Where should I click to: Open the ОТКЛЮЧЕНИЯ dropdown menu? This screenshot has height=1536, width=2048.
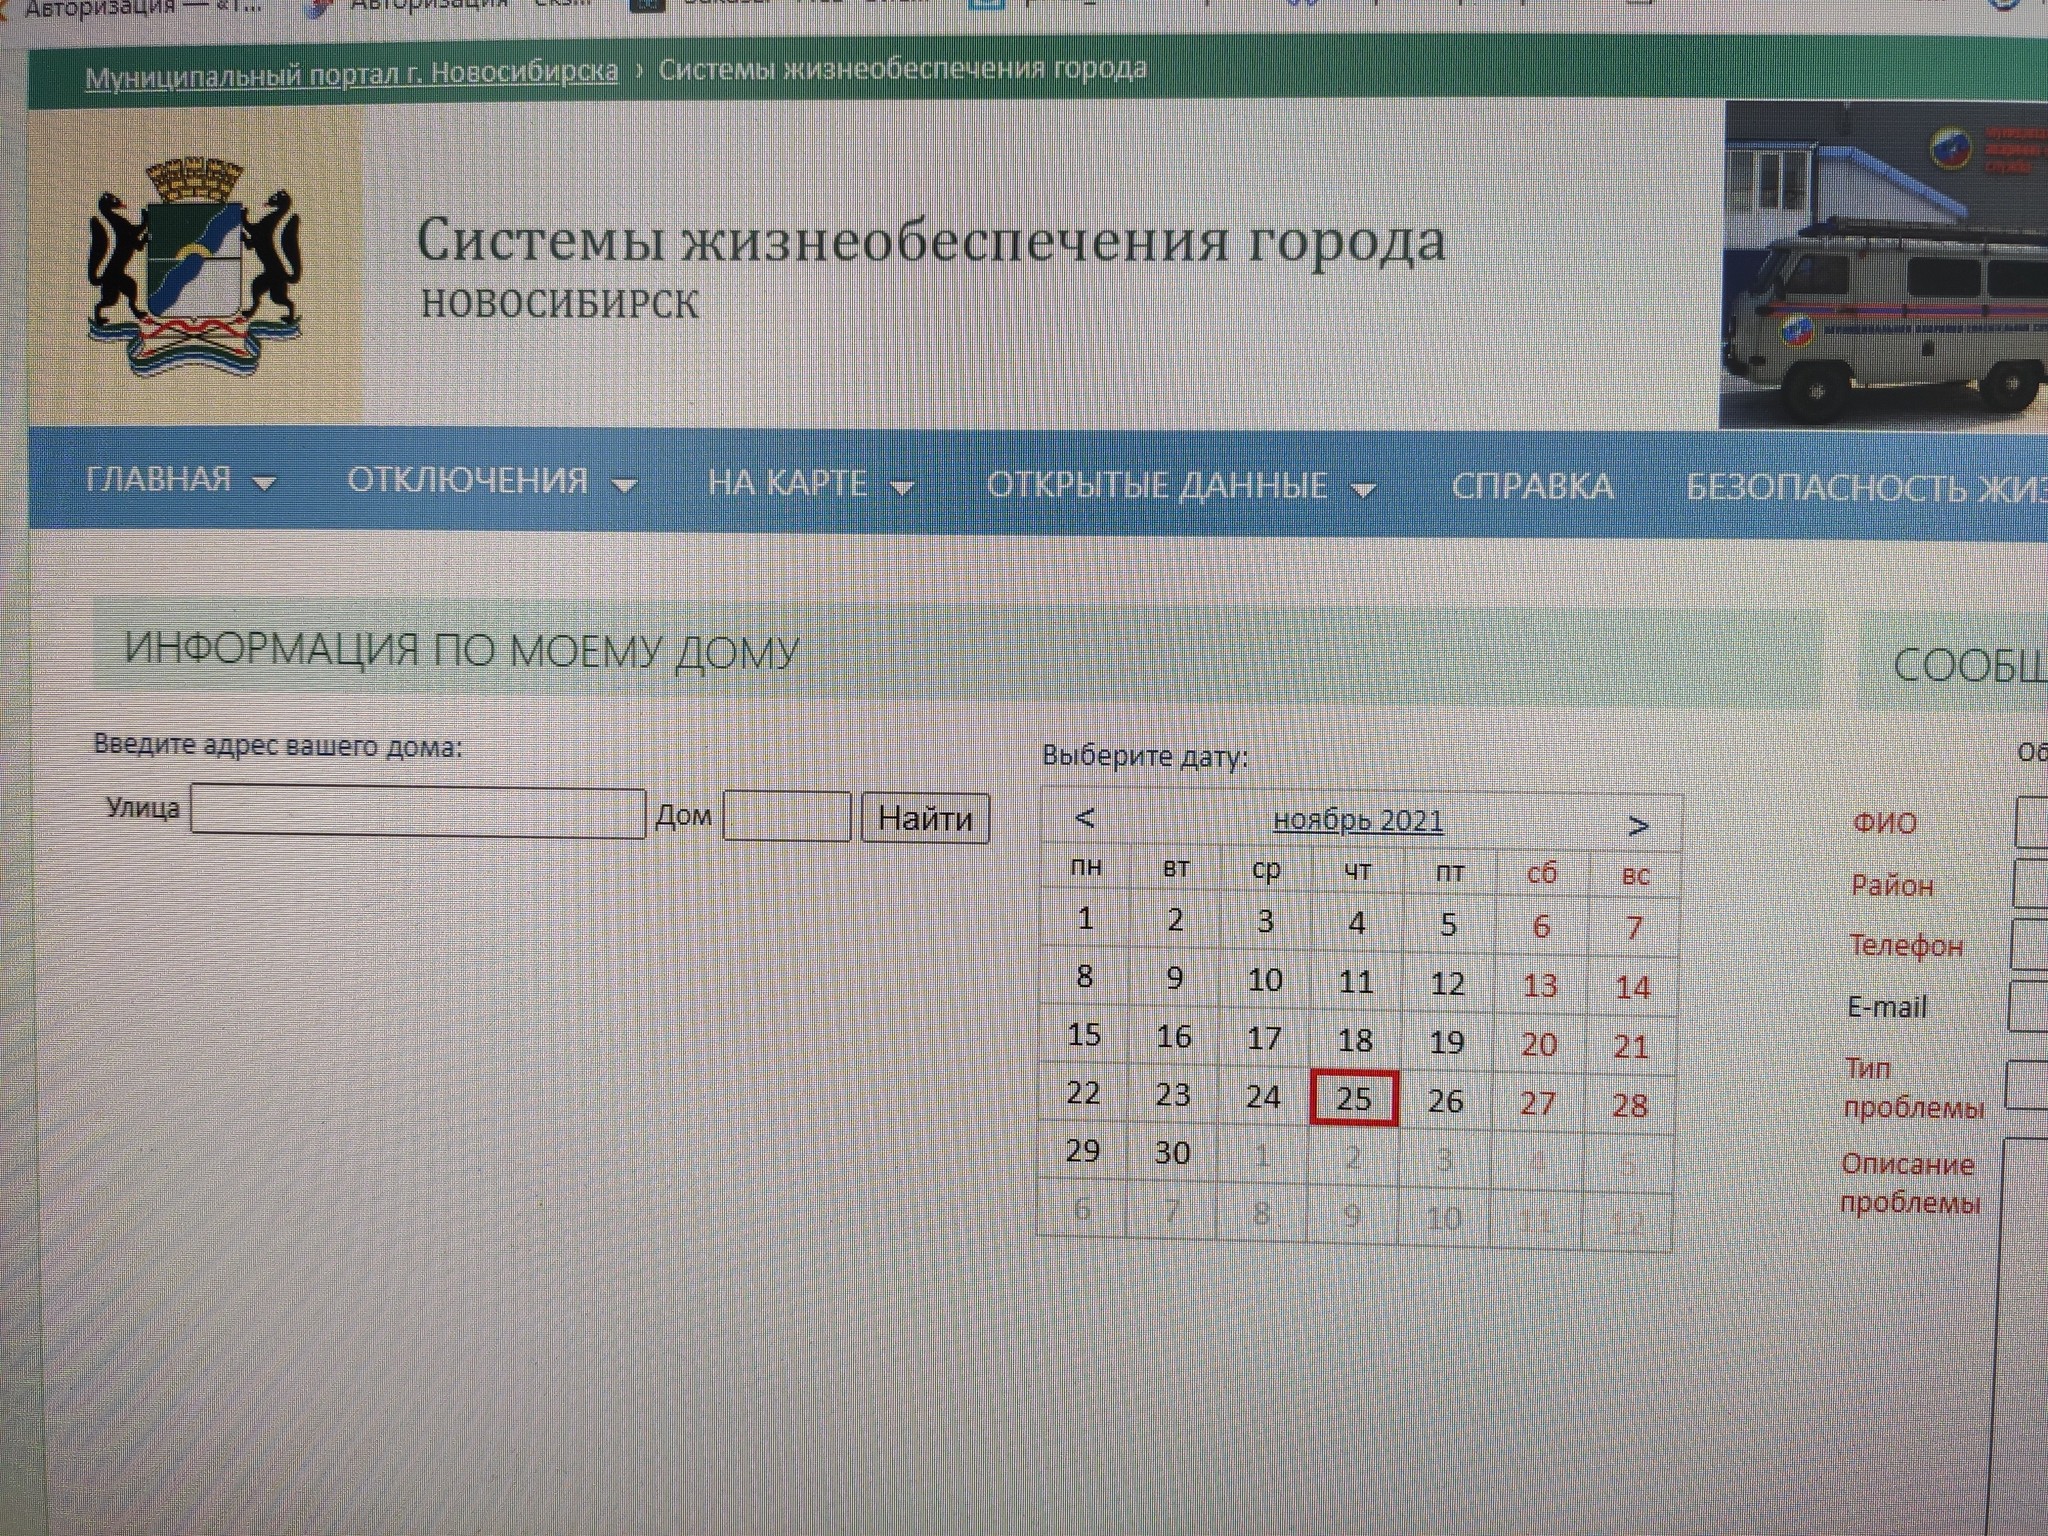point(491,483)
